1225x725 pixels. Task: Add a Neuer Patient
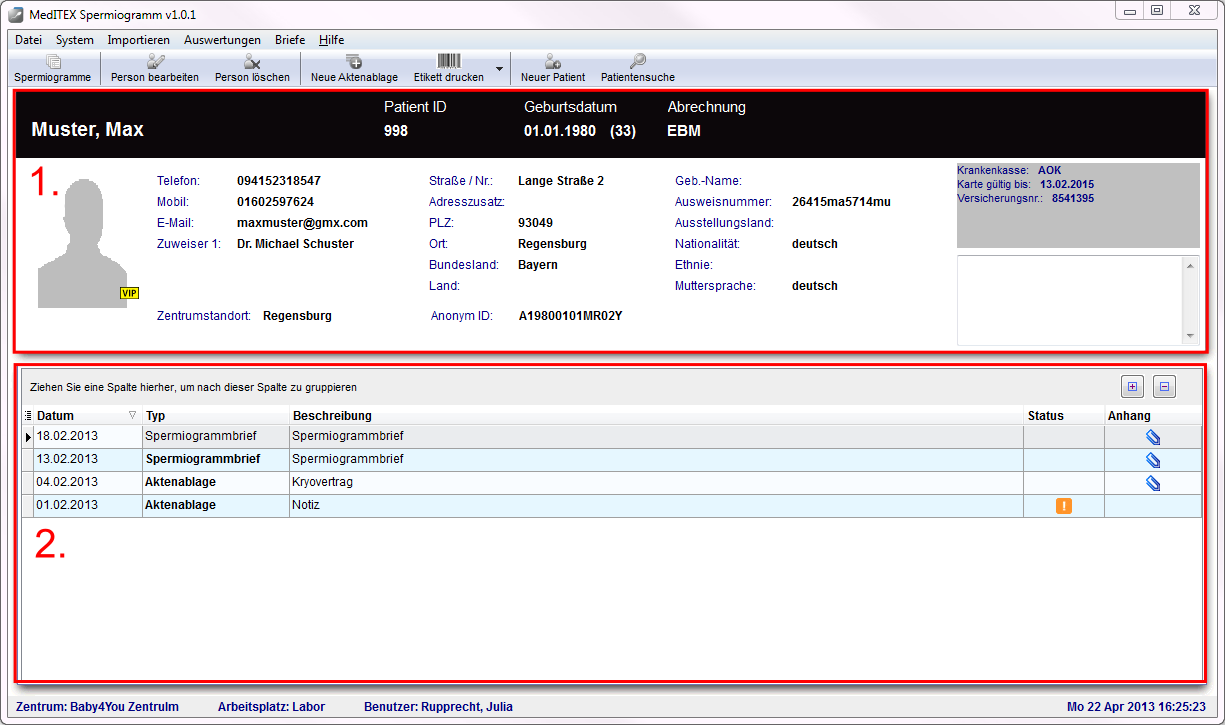point(553,68)
